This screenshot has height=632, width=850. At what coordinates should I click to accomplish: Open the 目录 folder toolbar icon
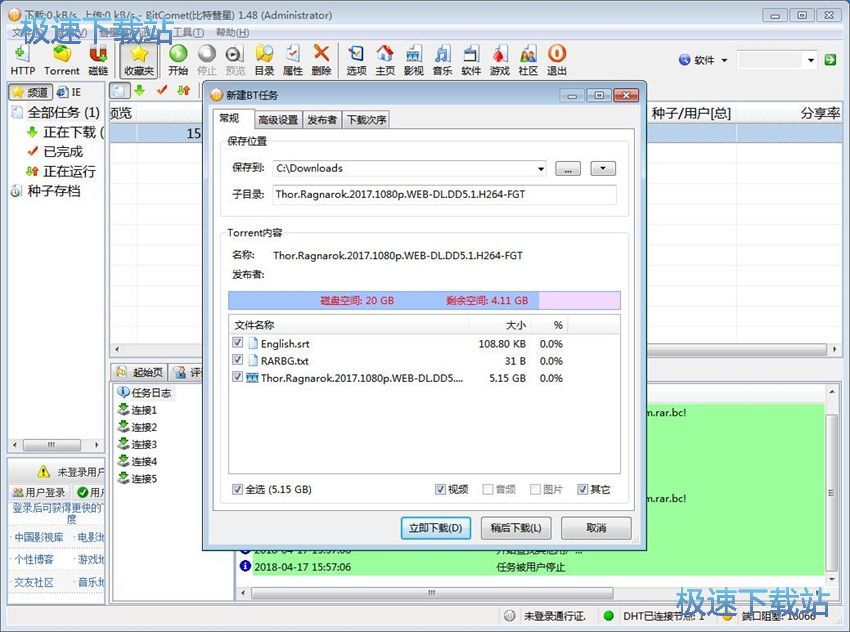click(264, 60)
